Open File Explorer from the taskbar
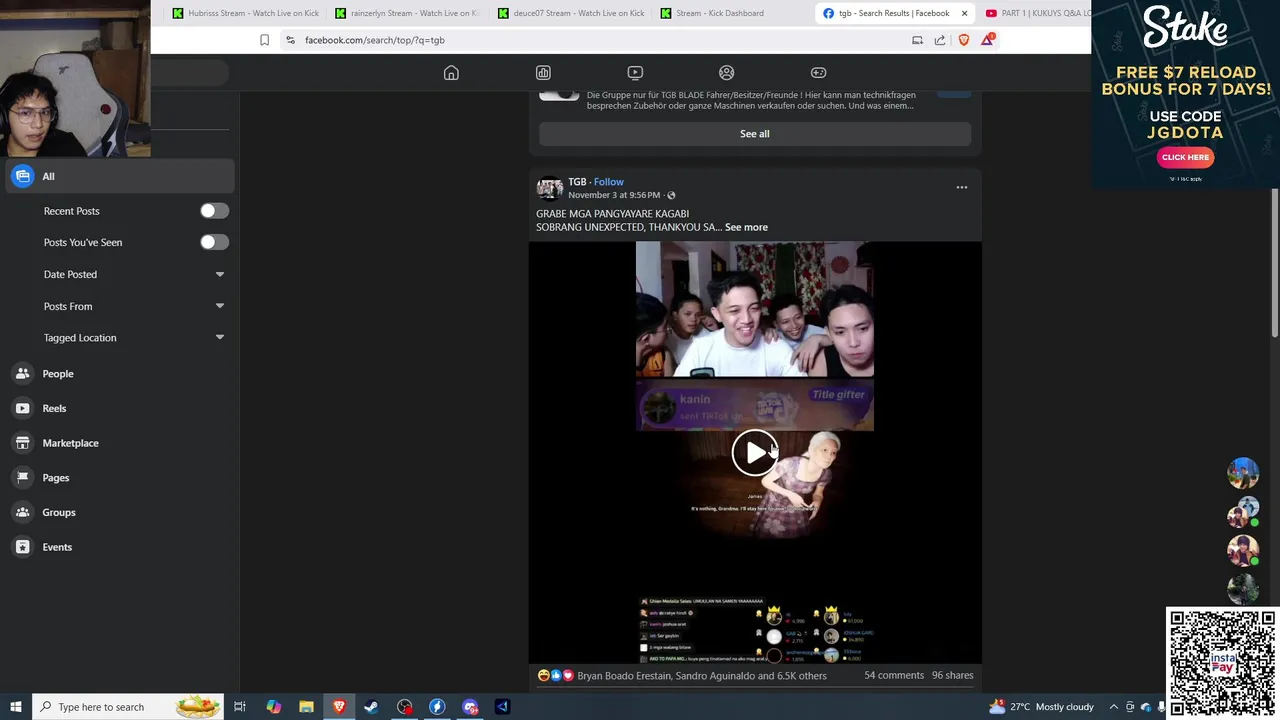The image size is (1280, 720). pyautogui.click(x=306, y=707)
